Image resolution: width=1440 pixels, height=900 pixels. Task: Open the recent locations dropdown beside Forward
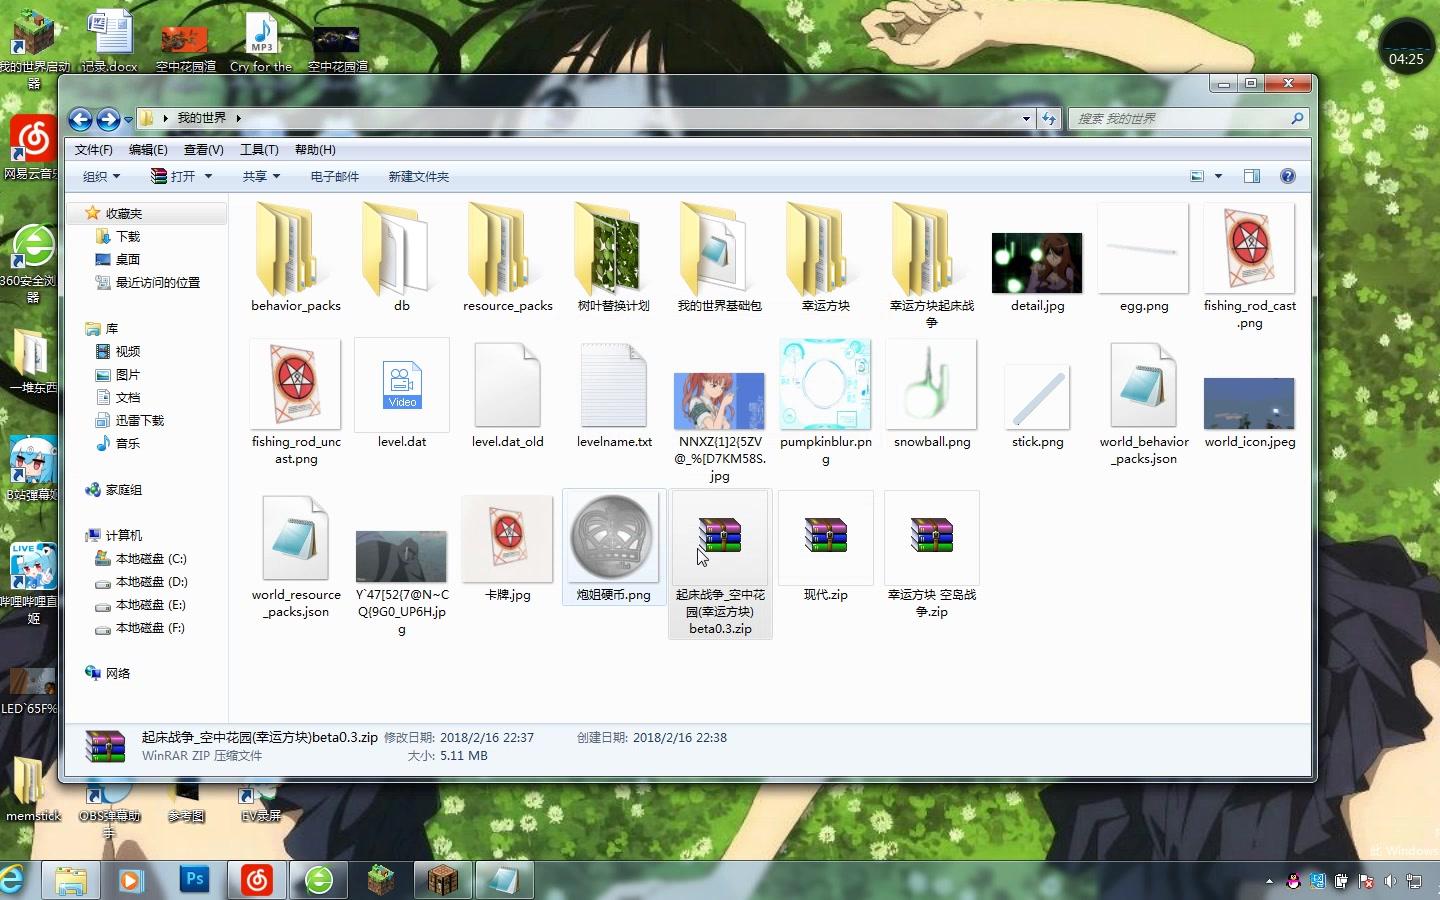(x=128, y=120)
